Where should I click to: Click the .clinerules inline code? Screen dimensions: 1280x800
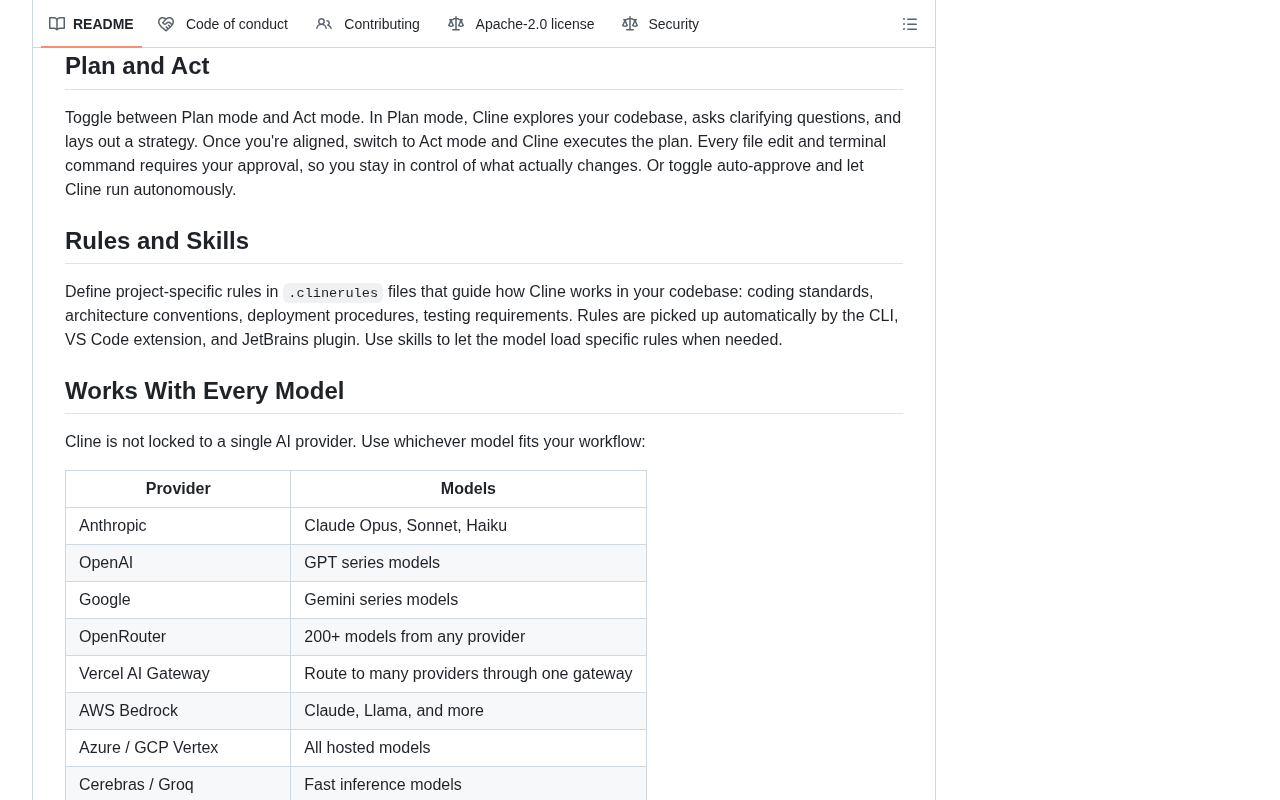tap(333, 293)
